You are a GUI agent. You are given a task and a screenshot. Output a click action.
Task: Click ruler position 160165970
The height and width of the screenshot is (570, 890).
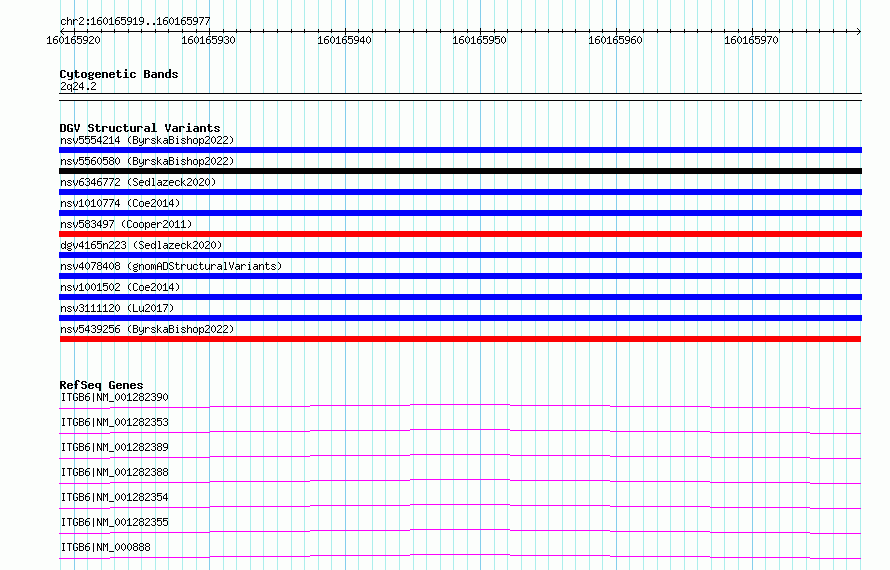coord(751,40)
